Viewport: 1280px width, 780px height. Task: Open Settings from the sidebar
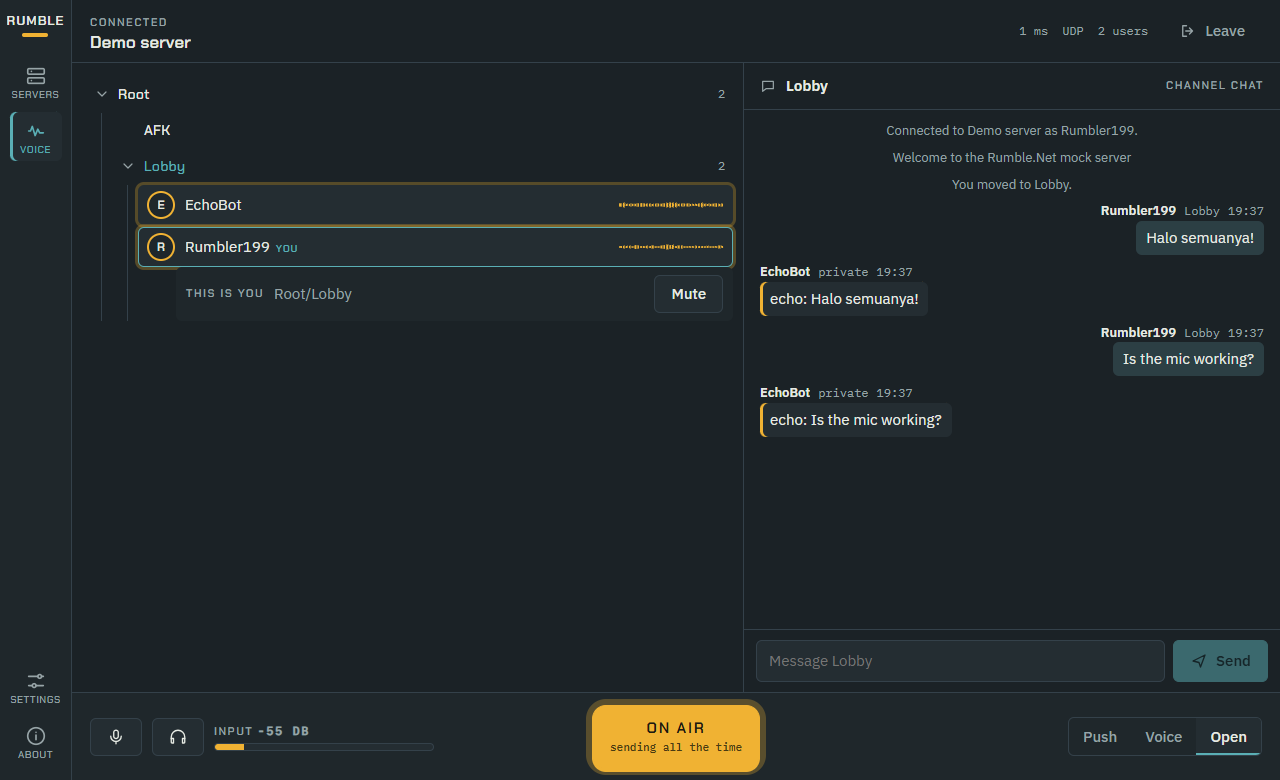tap(35, 688)
